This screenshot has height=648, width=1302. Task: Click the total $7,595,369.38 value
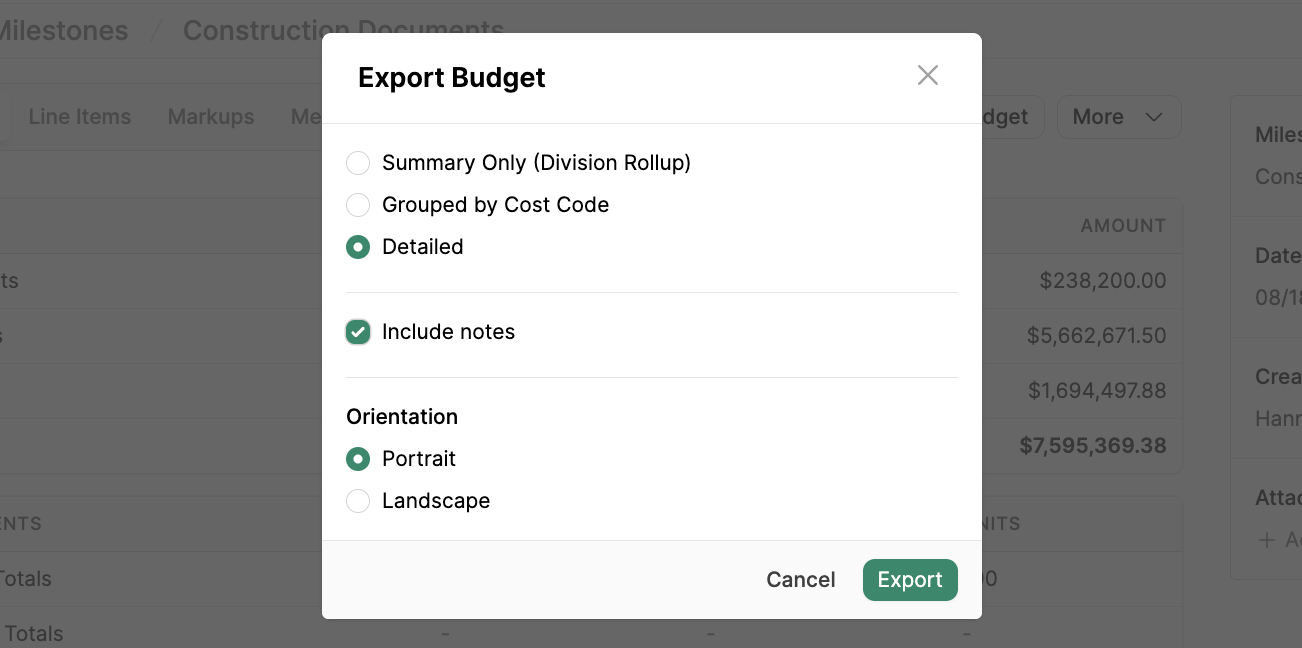tap(1093, 446)
